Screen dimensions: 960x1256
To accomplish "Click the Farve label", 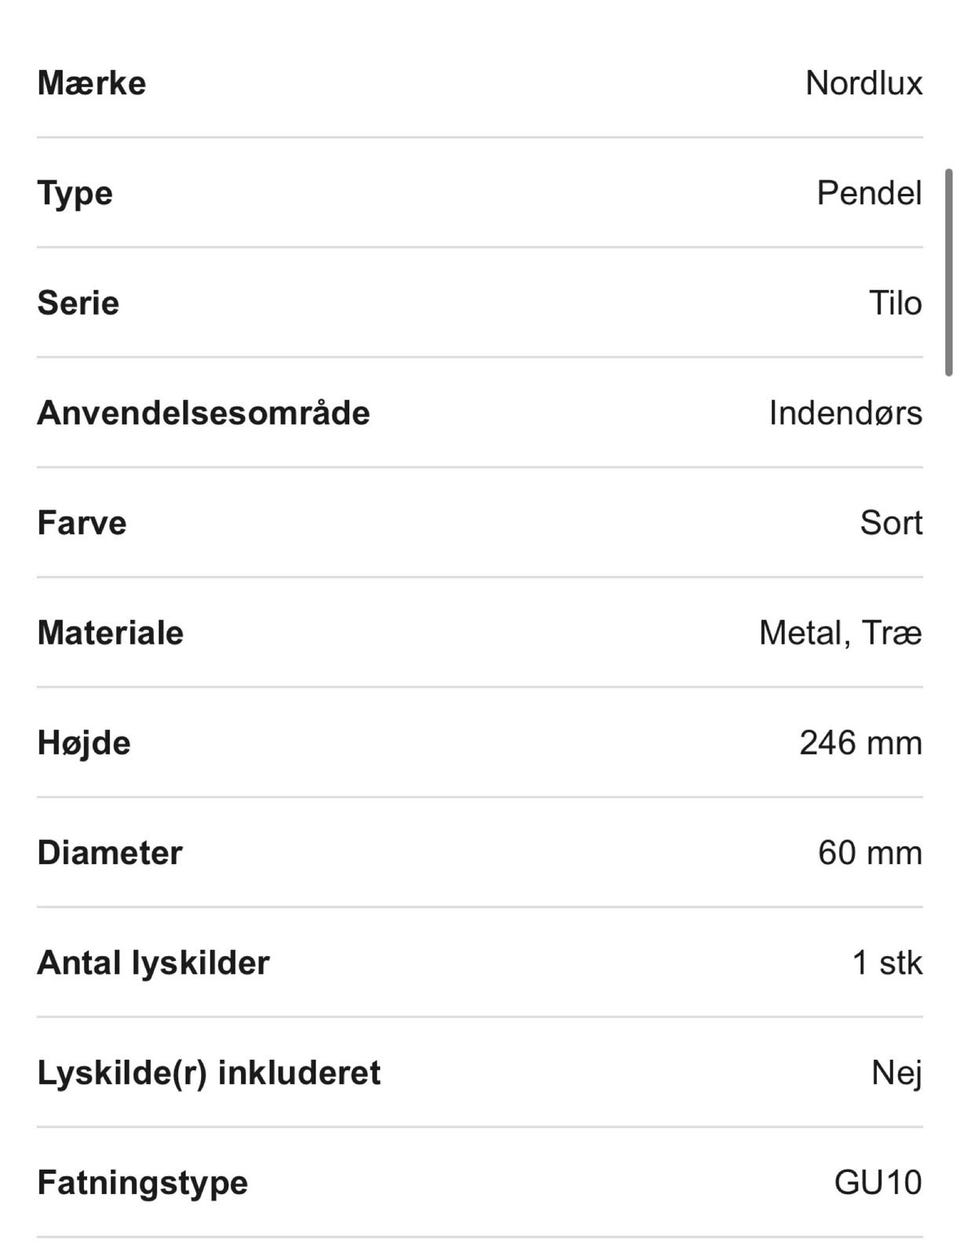I will pos(82,523).
